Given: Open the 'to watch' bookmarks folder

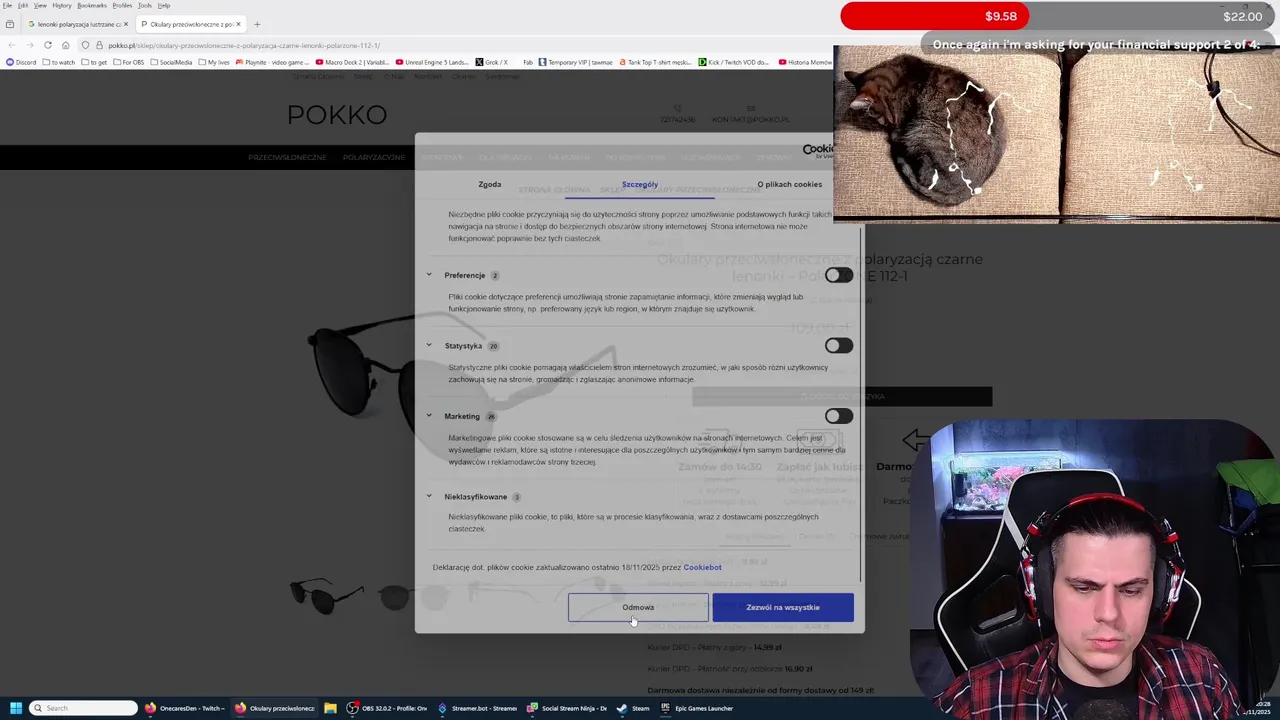Looking at the screenshot, I should (59, 62).
